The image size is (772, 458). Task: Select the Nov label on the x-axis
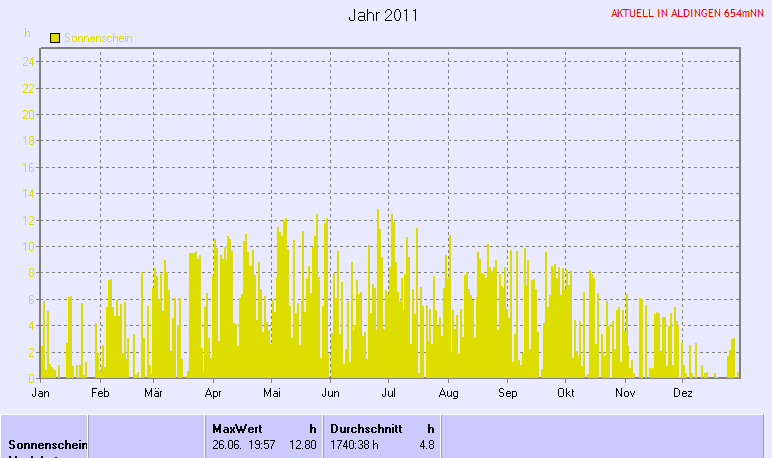coord(625,393)
